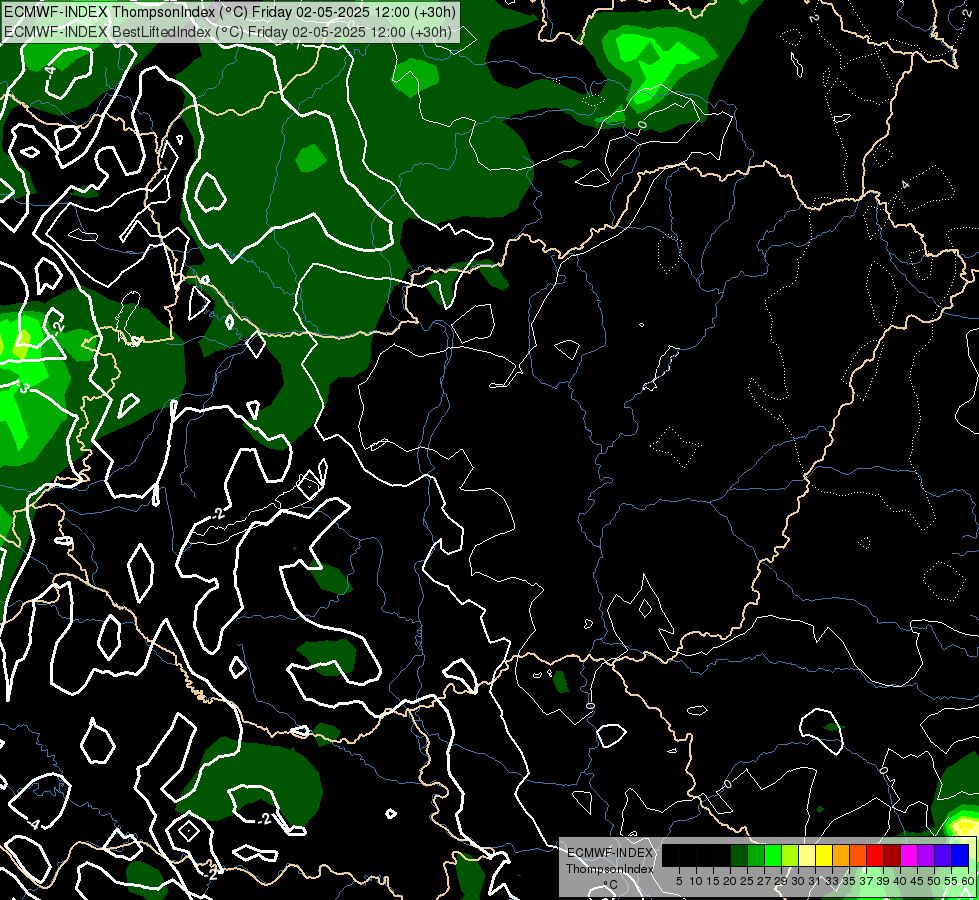Image resolution: width=979 pixels, height=900 pixels.
Task: Pick the yellow 31–33 legend swatch
Action: click(x=824, y=855)
